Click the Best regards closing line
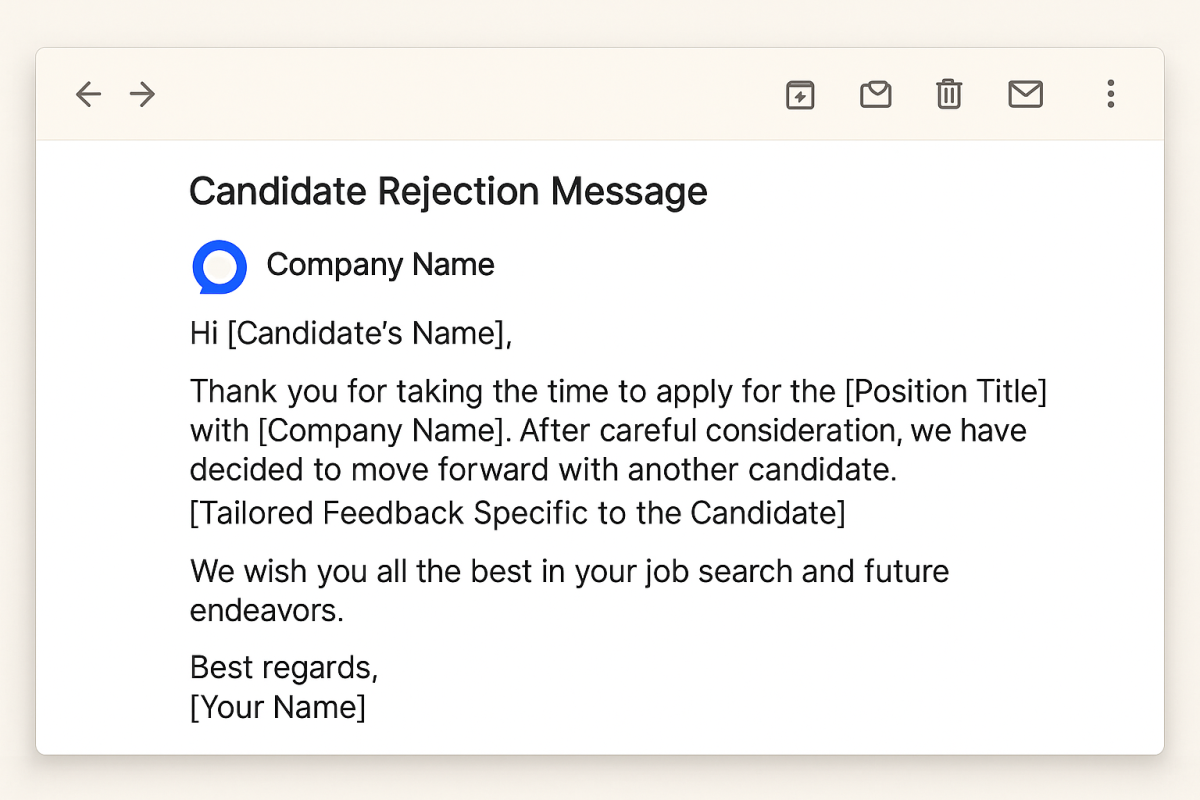 (283, 666)
